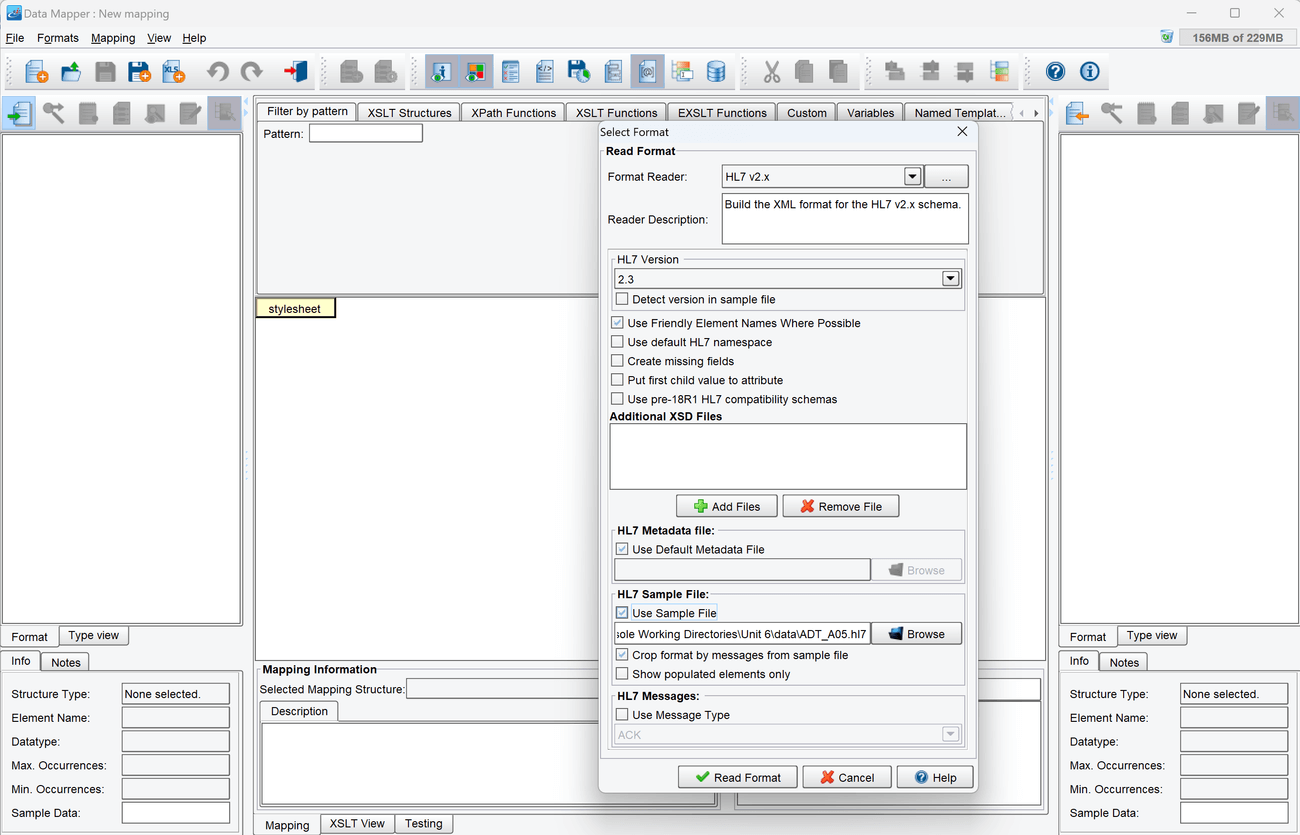Click the Undo icon in the toolbar

tap(217, 71)
